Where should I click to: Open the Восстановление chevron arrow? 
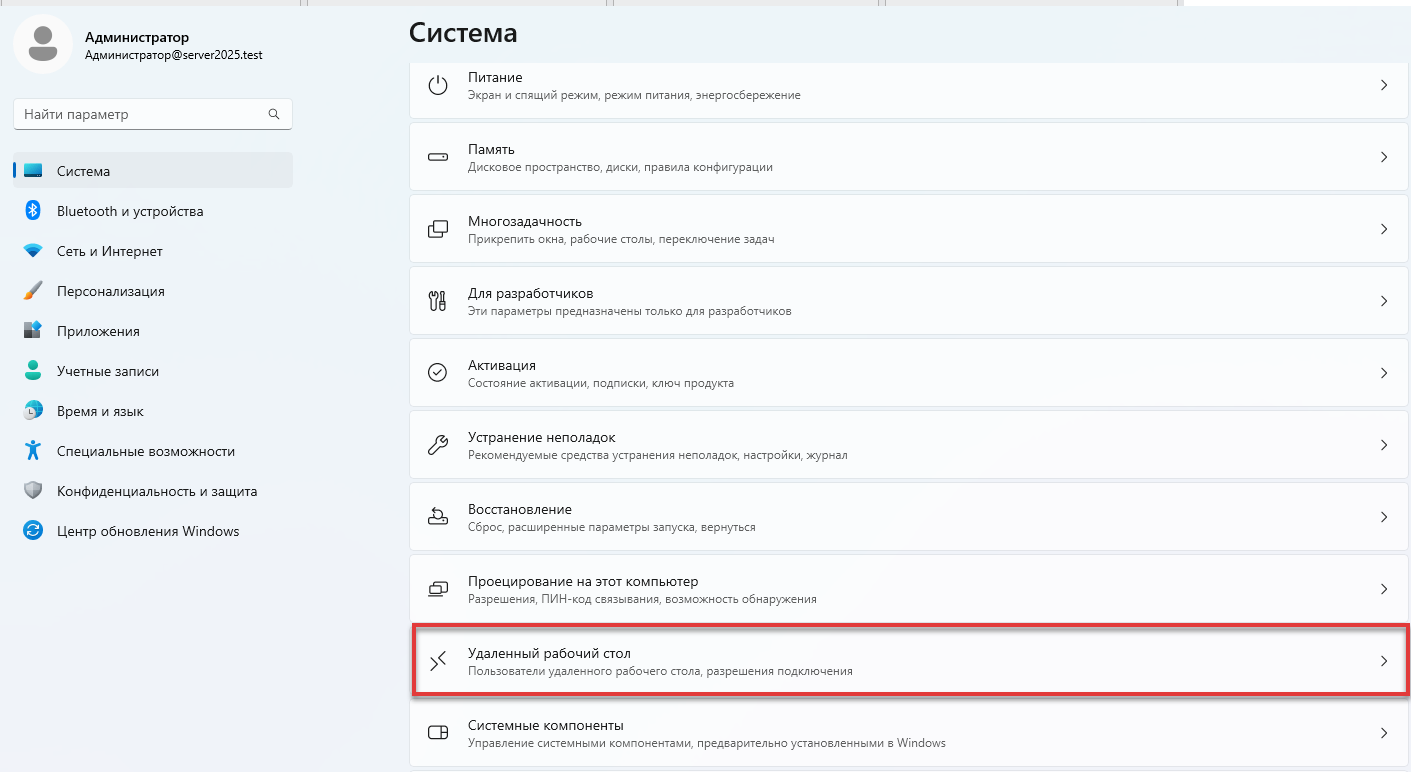(1384, 517)
